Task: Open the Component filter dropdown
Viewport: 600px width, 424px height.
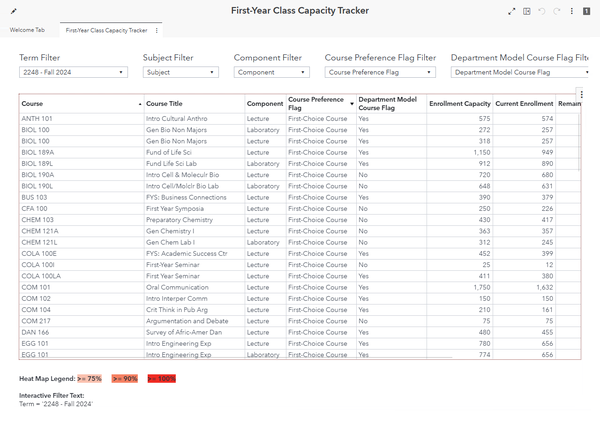Action: pos(272,72)
